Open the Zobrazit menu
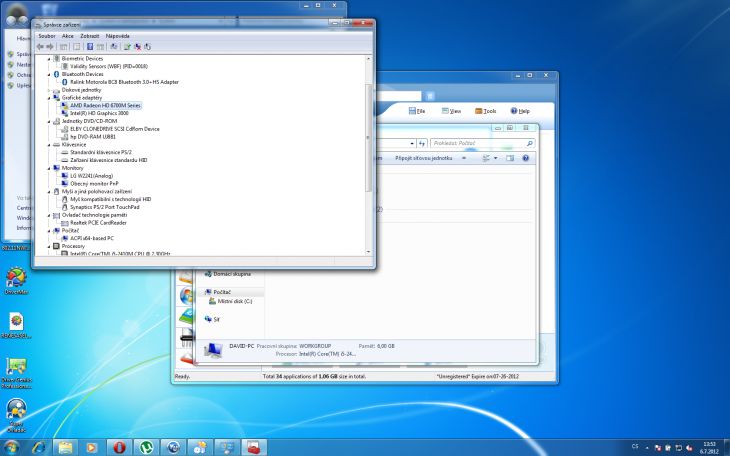The width and height of the screenshot is (730, 456). point(89,36)
